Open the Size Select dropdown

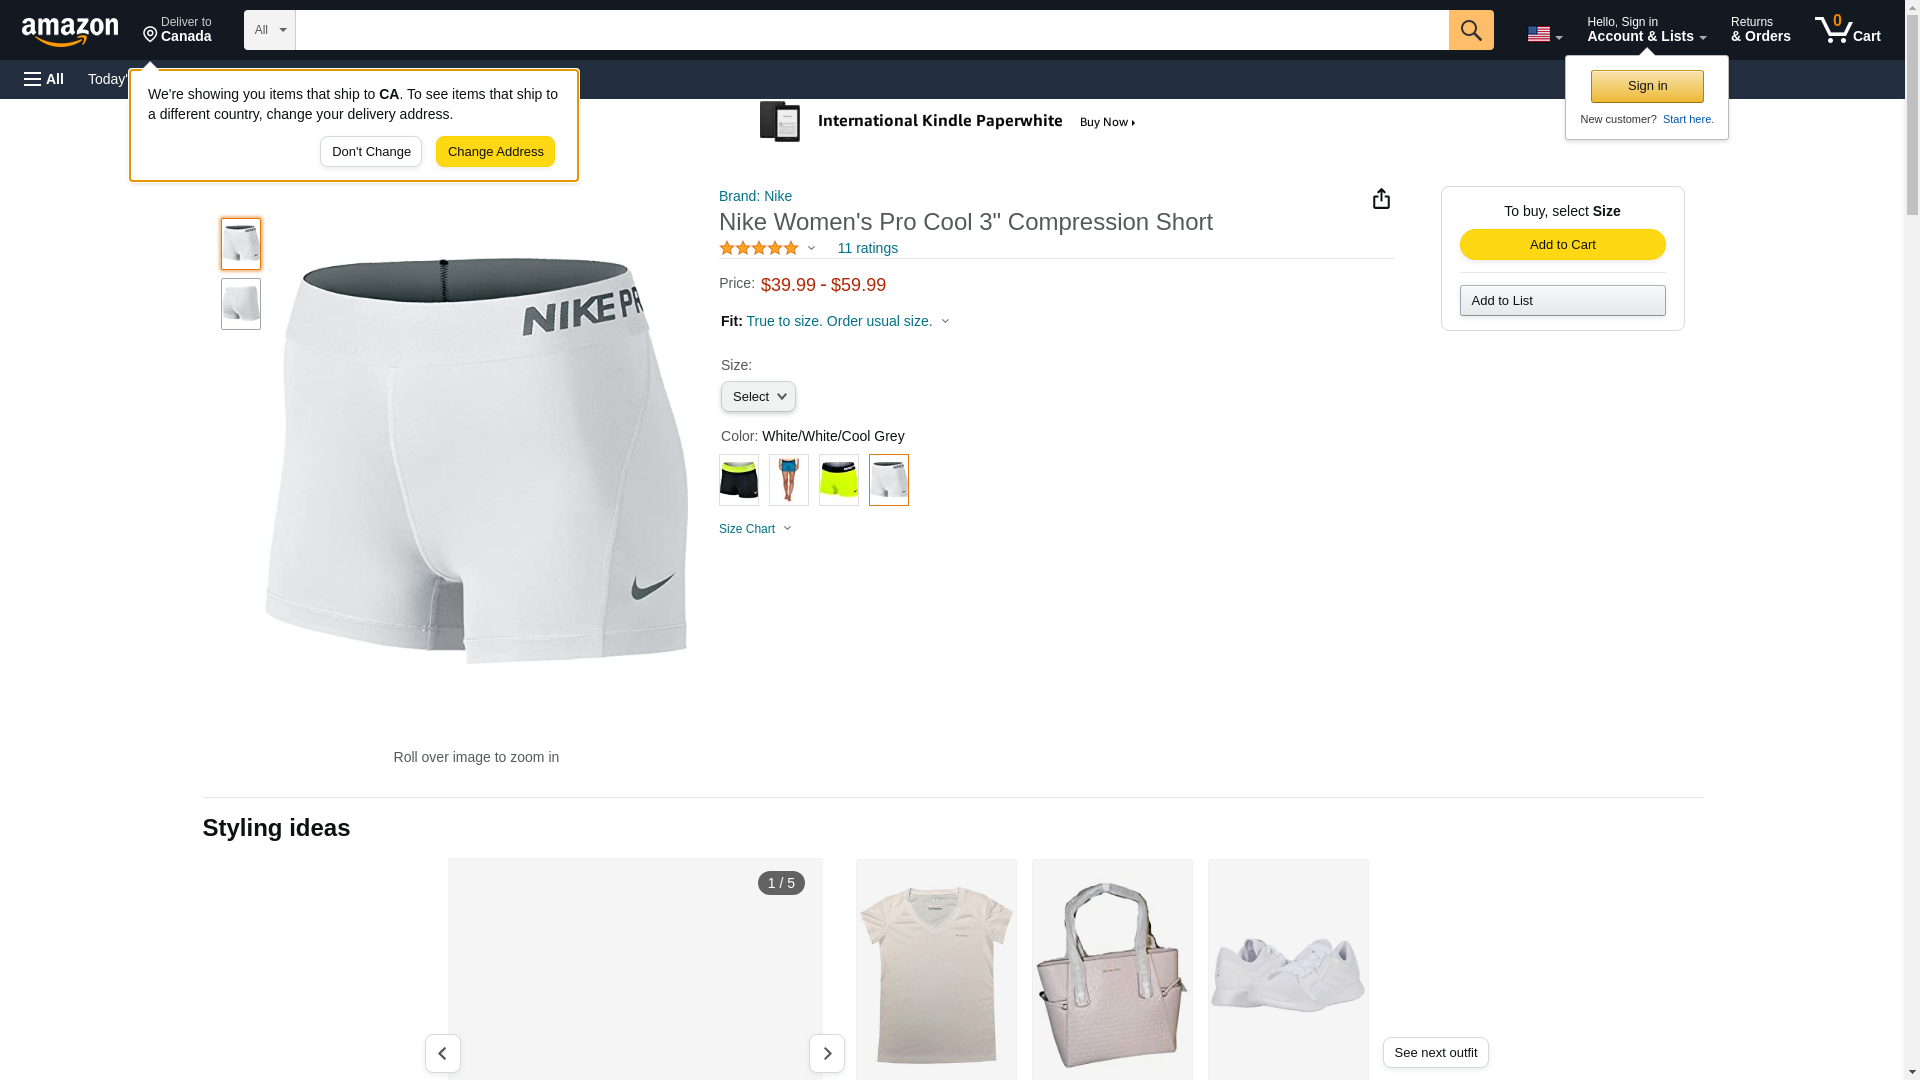(758, 397)
